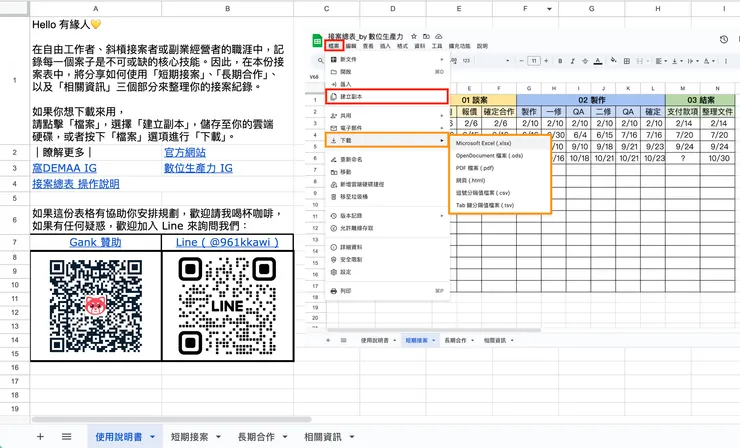Choose 重新命名 in the tutorial image file menu
This screenshot has height=448, width=740.
point(387,160)
